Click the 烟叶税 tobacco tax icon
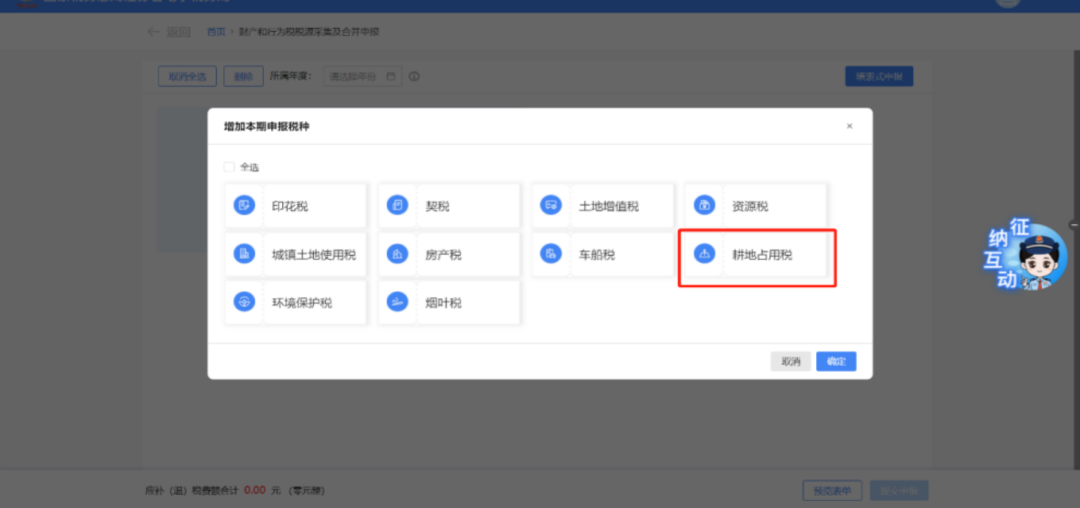The width and height of the screenshot is (1080, 508). pos(397,302)
